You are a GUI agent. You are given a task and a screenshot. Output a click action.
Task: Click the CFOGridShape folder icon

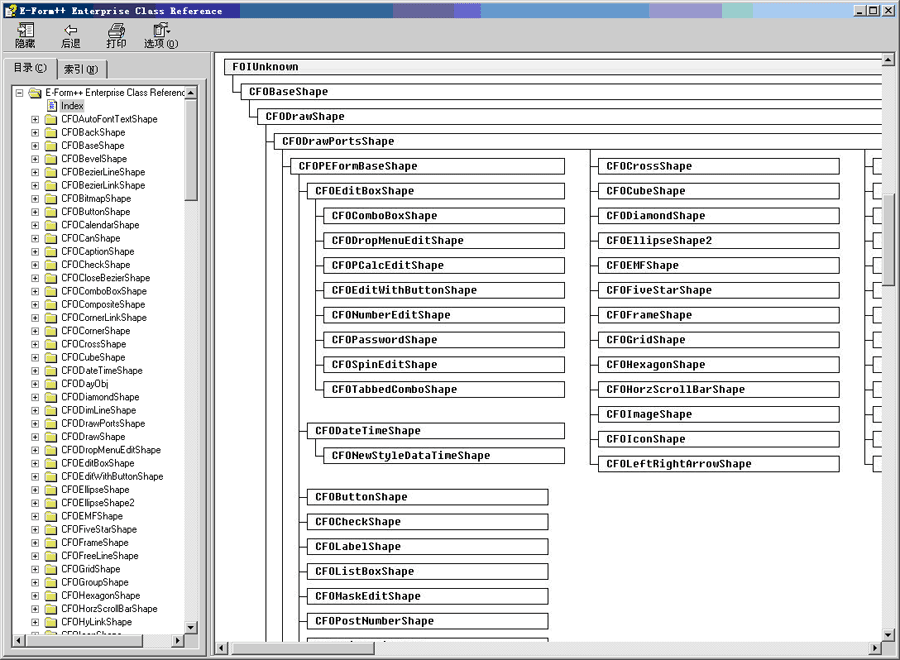click(51, 569)
